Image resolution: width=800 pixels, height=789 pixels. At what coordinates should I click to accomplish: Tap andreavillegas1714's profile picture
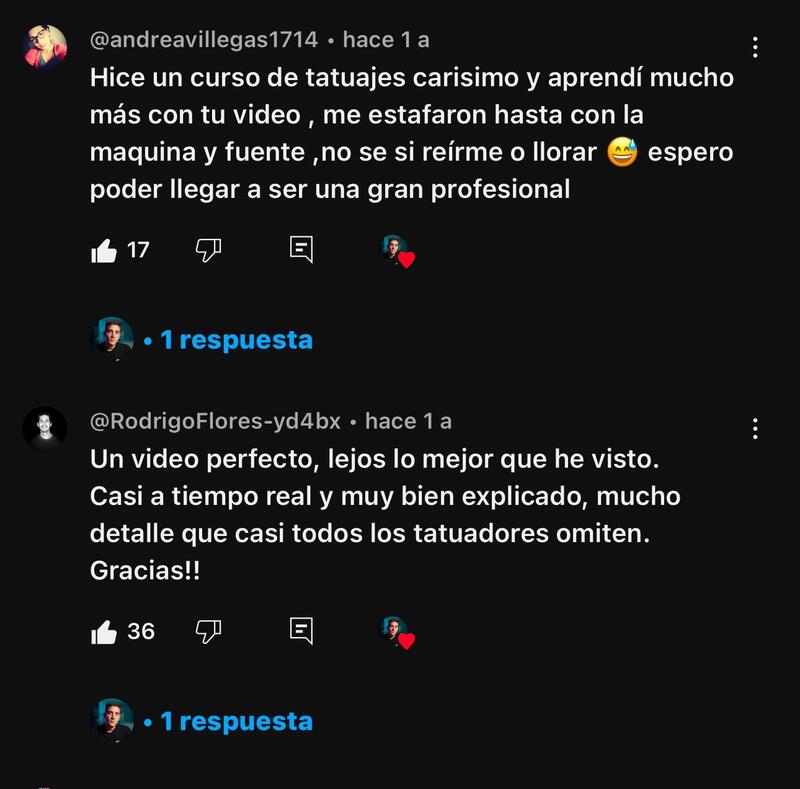pyautogui.click(x=45, y=46)
